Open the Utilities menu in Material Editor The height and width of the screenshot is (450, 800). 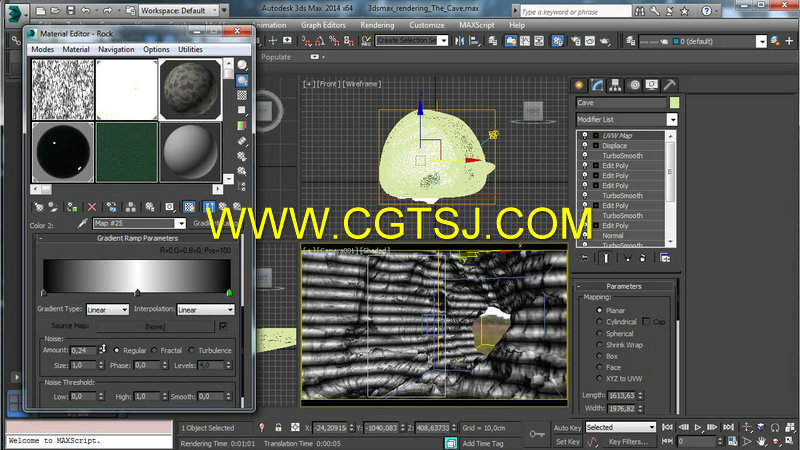(x=190, y=49)
